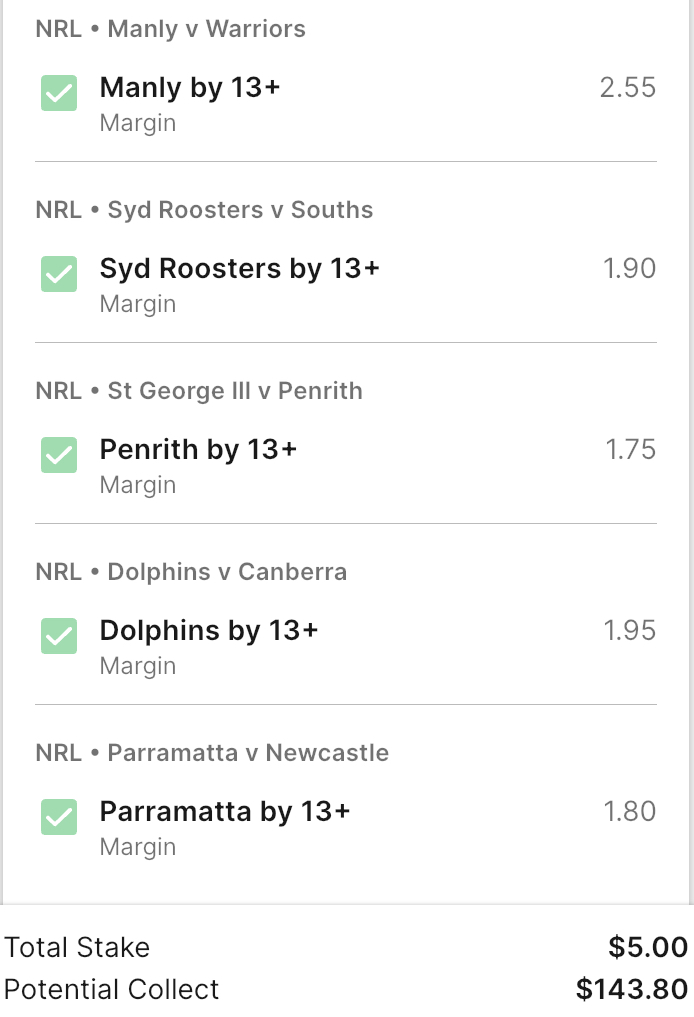Toggle the Dolphins by 13+ checkbox
This screenshot has height=1017, width=694.
click(59, 637)
